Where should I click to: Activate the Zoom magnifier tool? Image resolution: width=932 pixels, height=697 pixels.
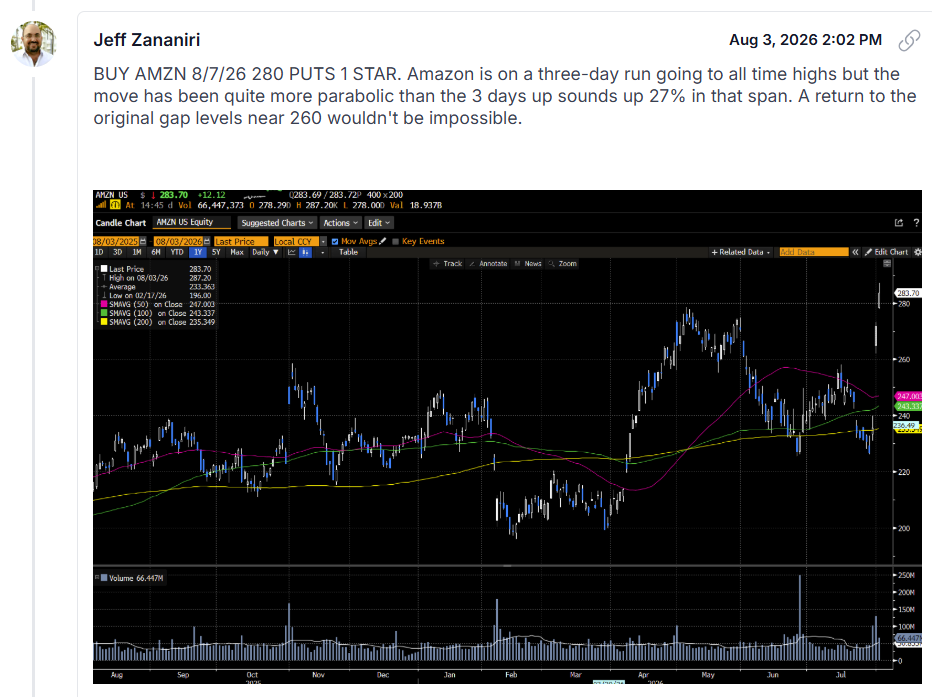pos(562,263)
